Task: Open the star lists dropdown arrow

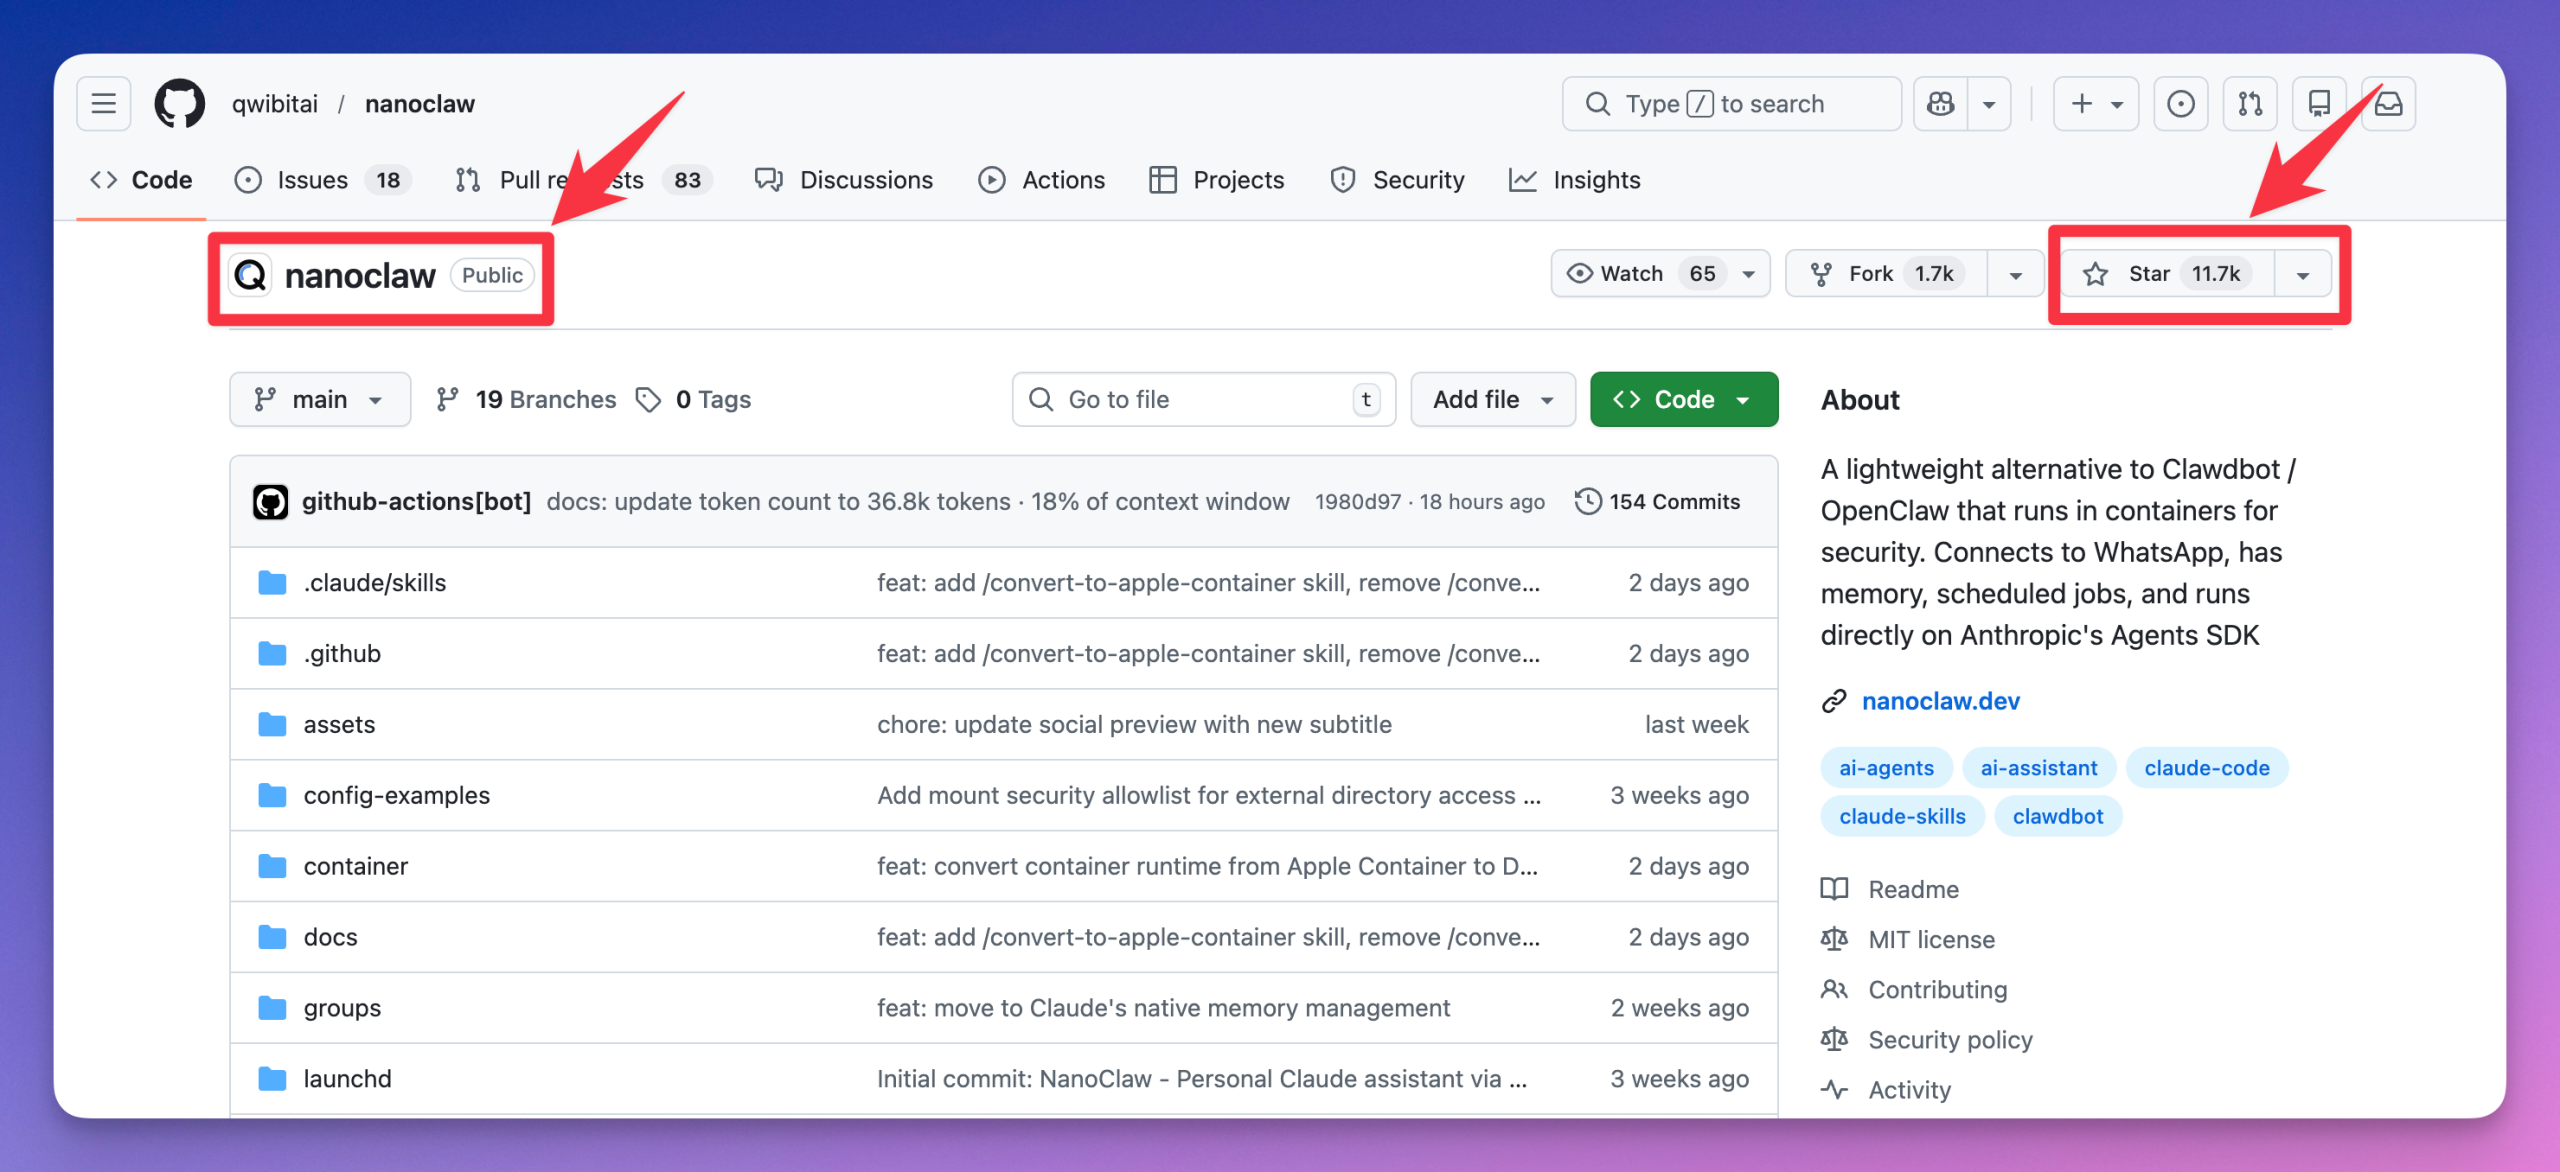Action: [x=2303, y=275]
